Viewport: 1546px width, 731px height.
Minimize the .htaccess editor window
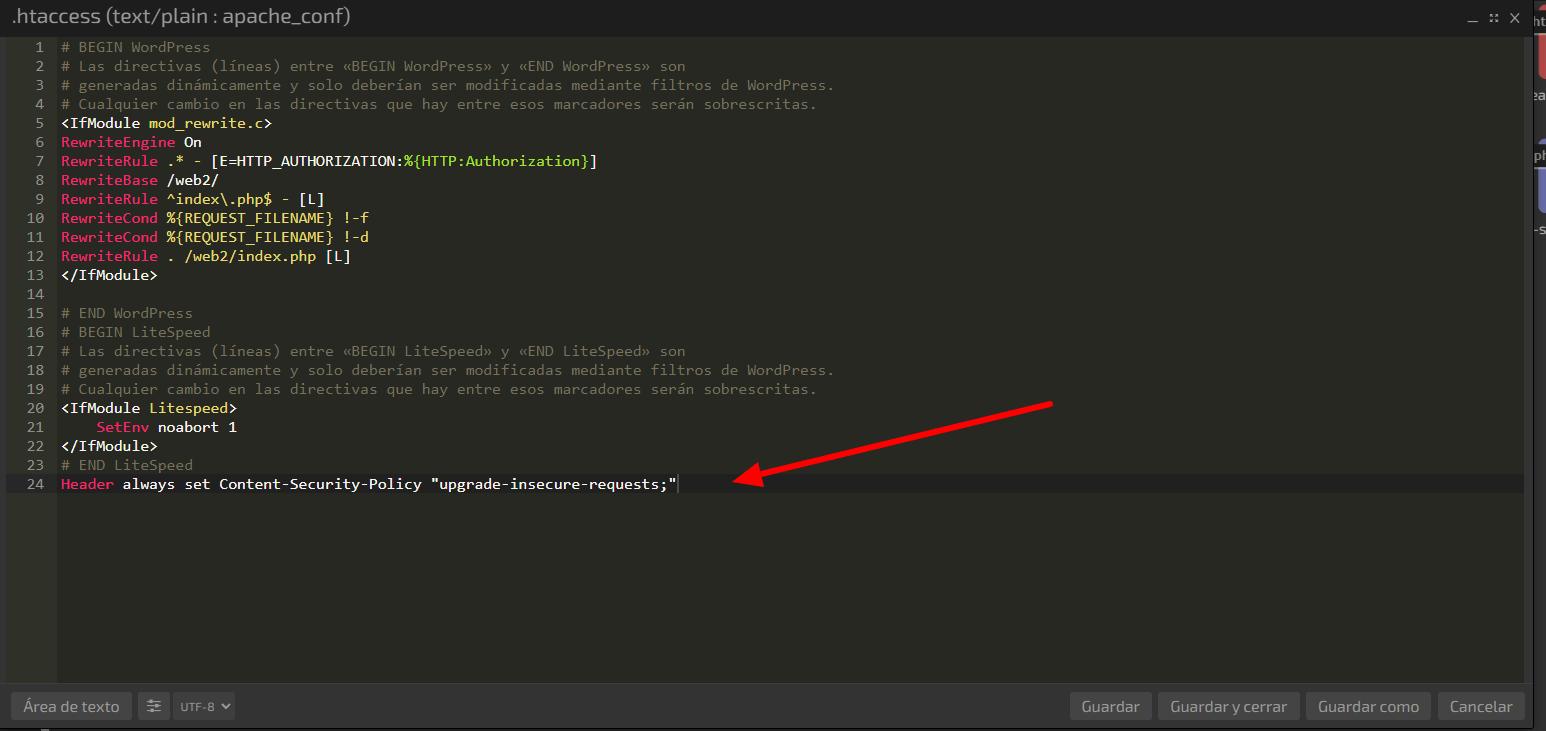click(1471, 18)
